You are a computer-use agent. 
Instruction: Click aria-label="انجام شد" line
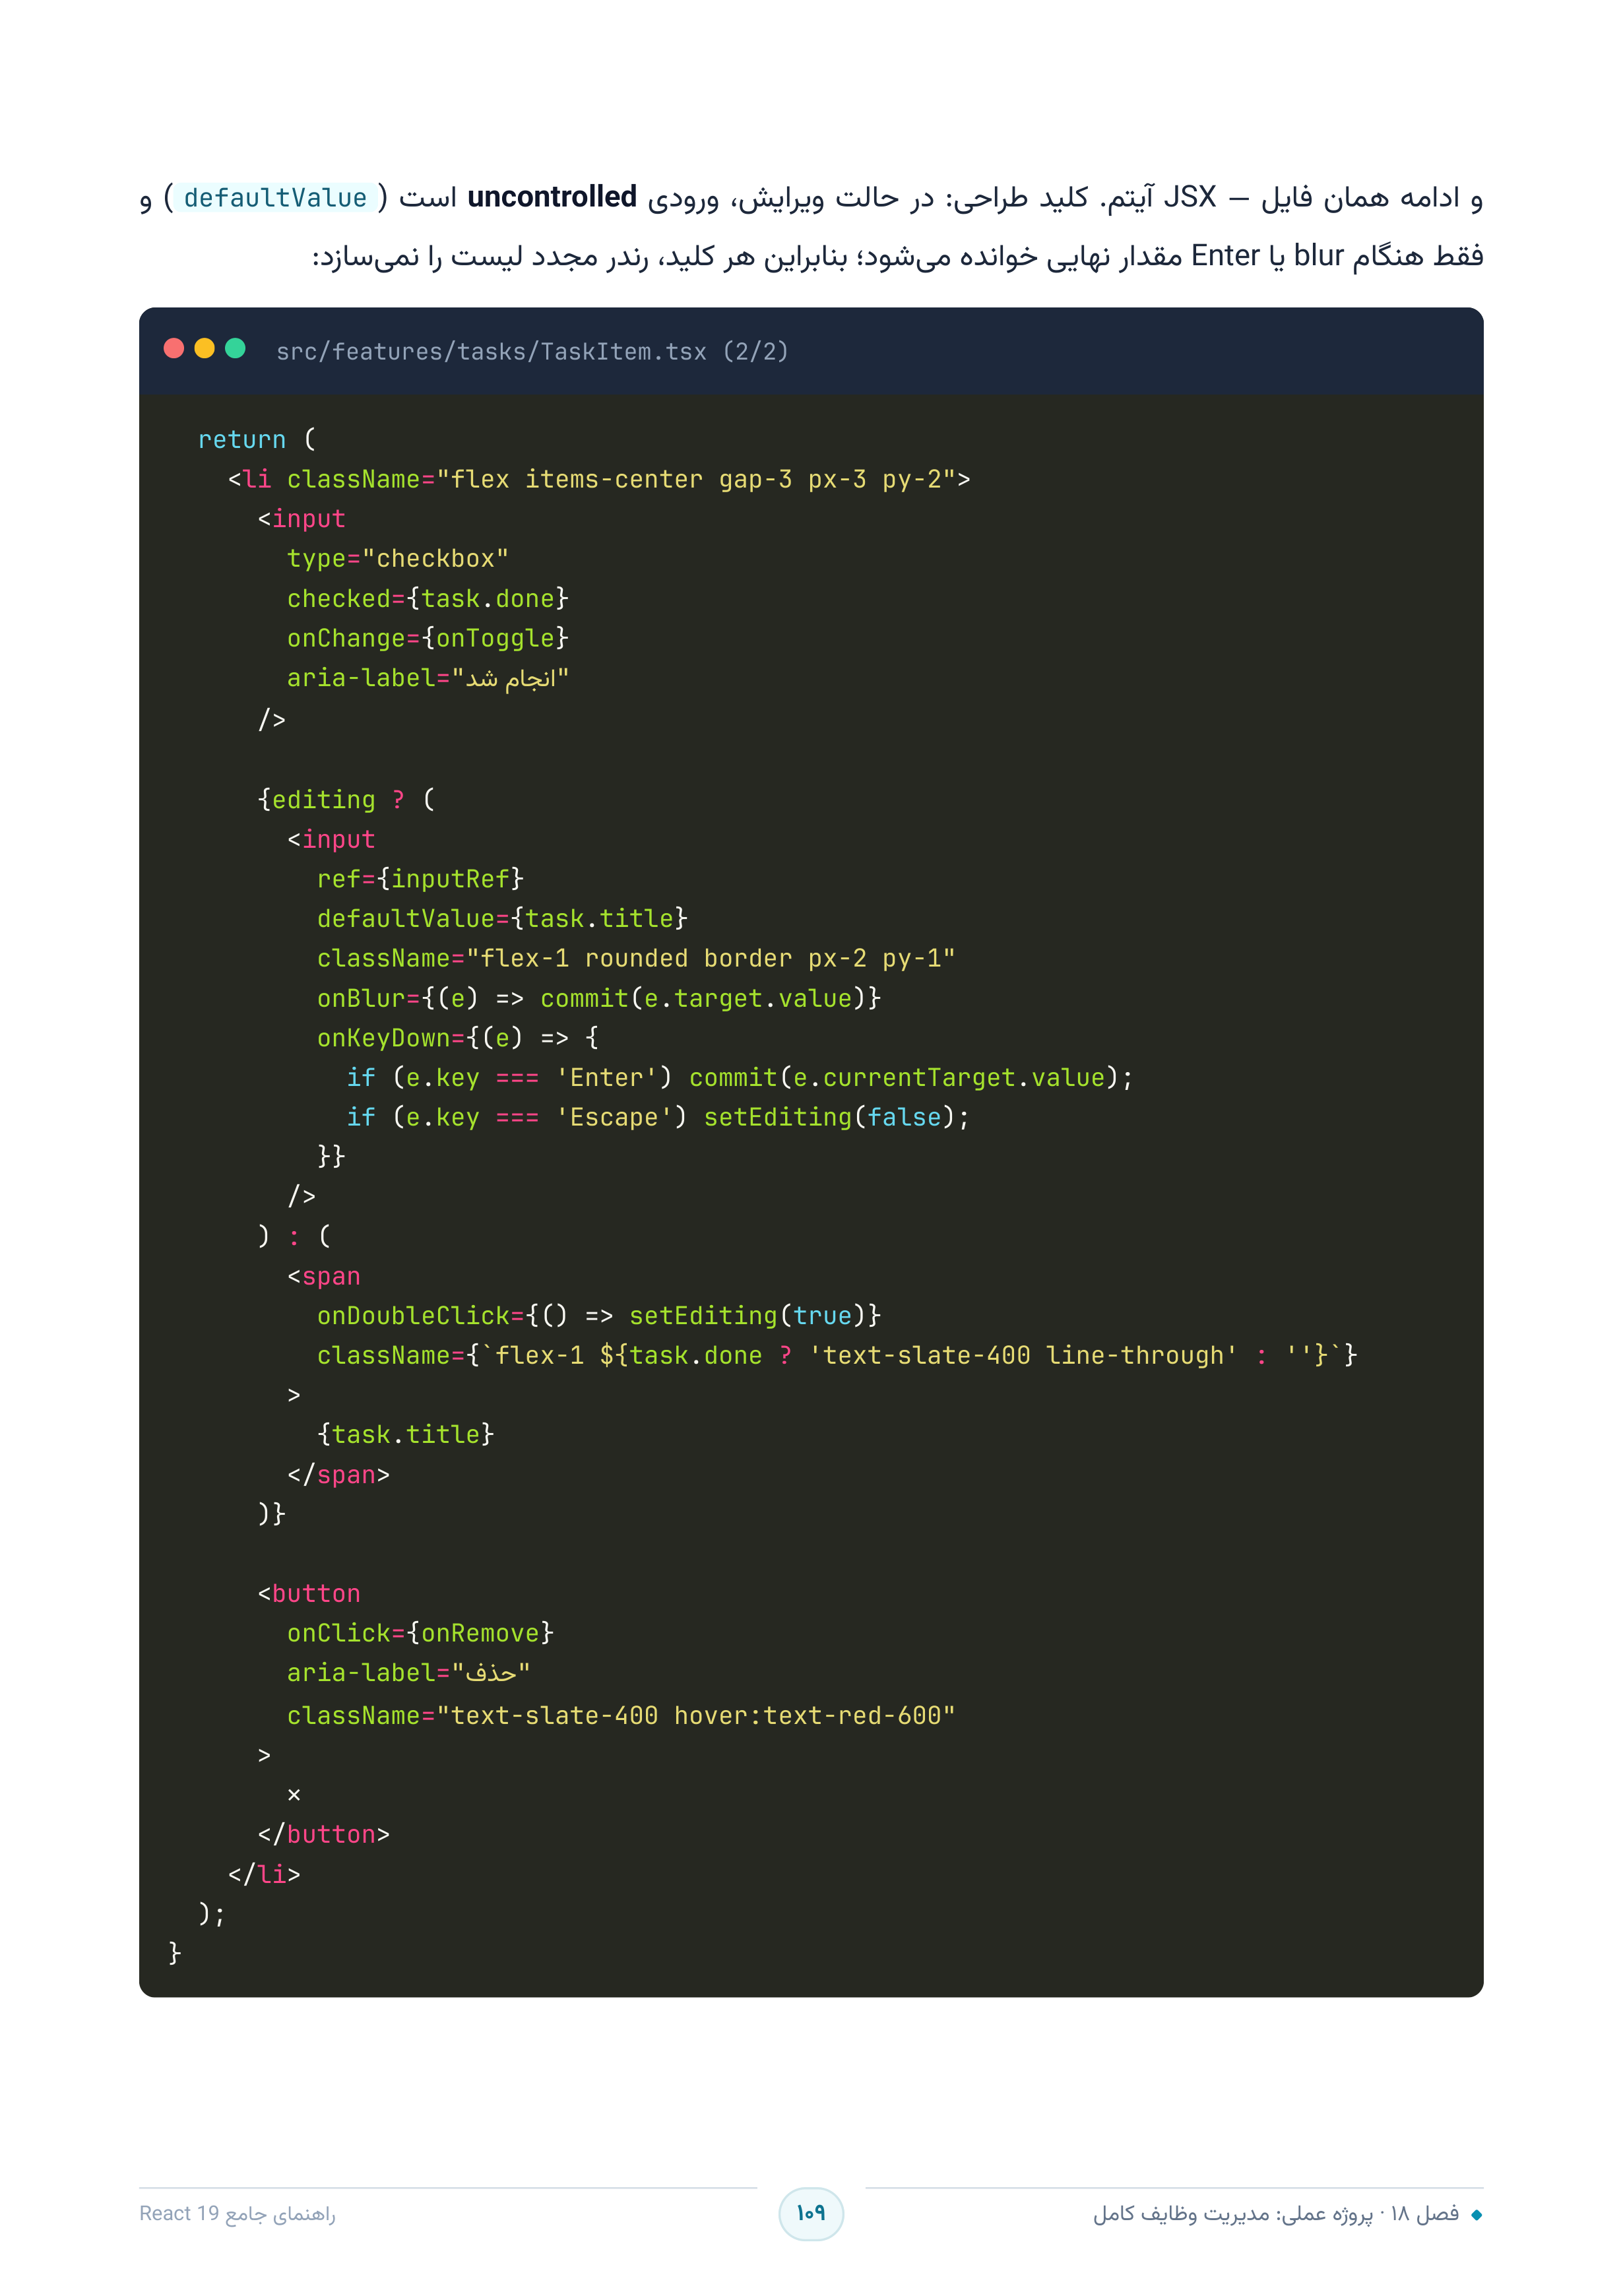pos(428,678)
